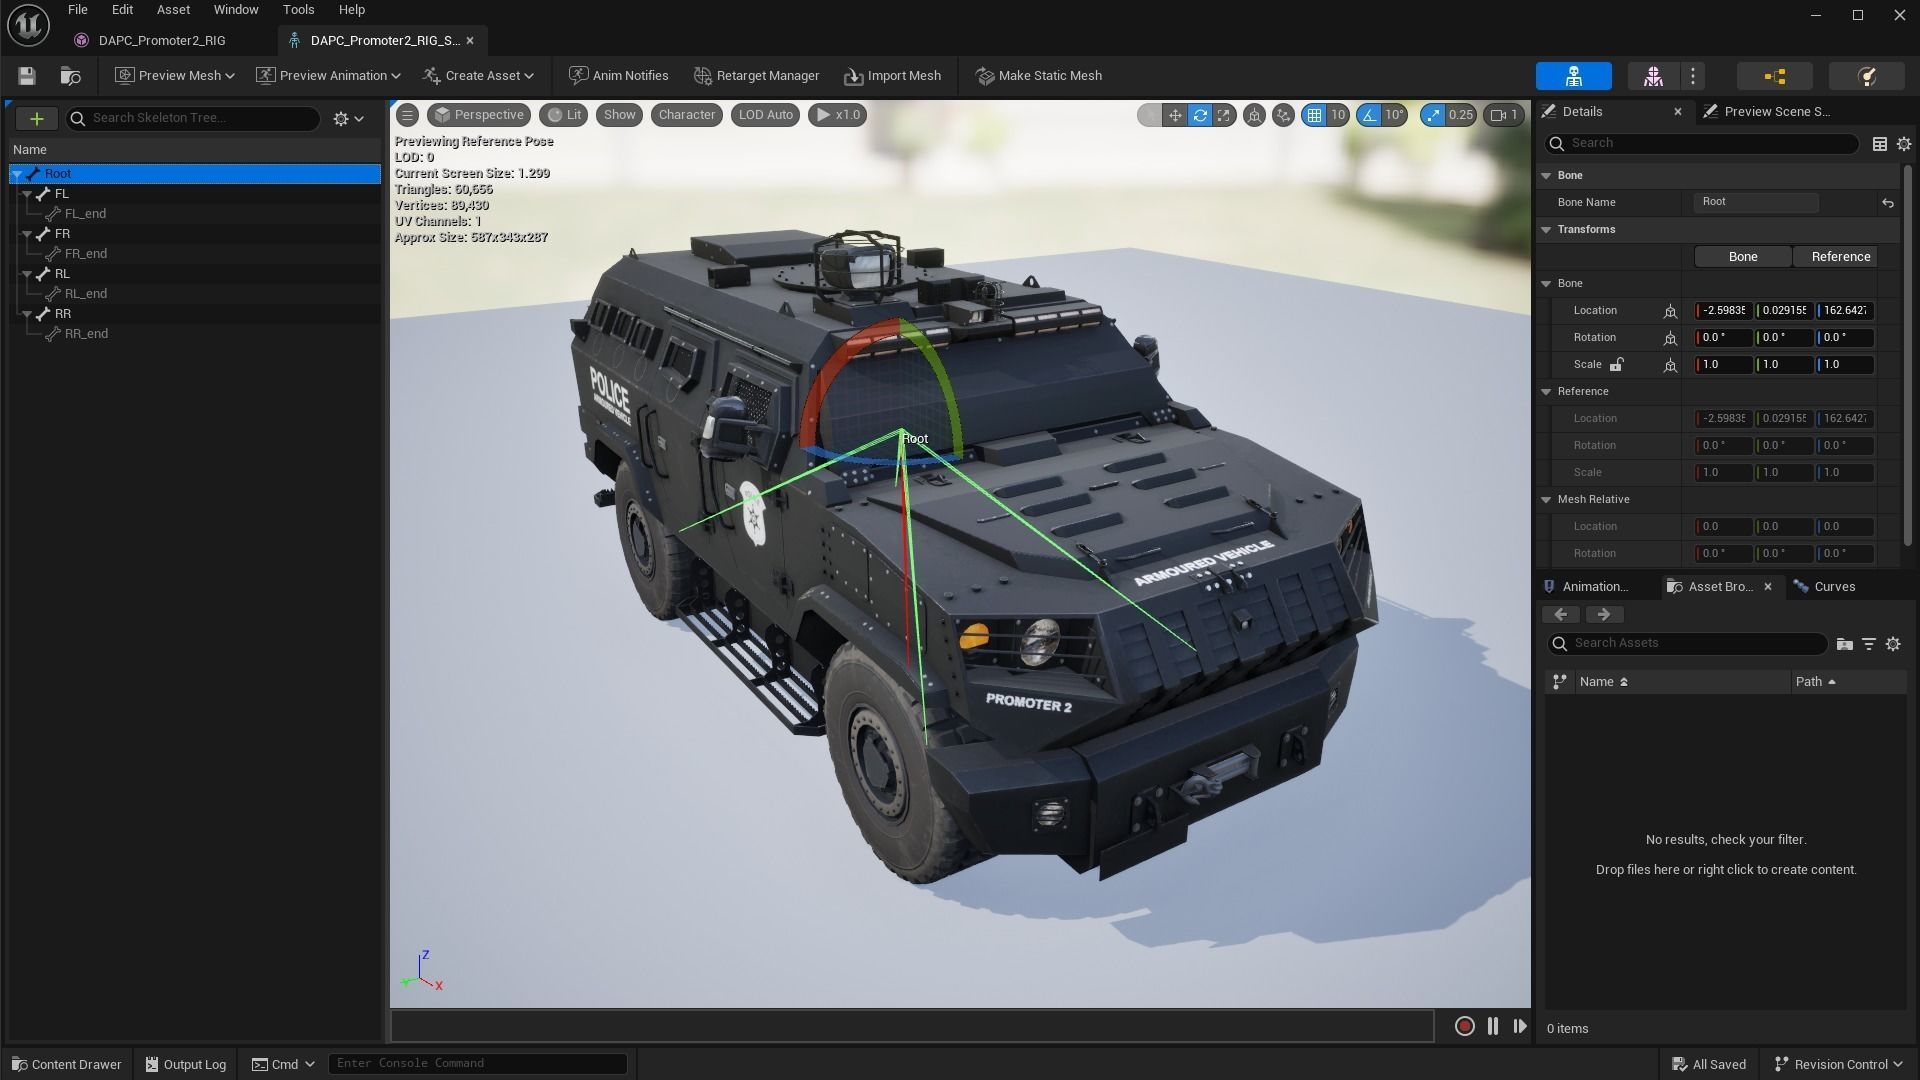This screenshot has height=1080, width=1920.
Task: Select Bone transform toggle button
Action: pos(1743,257)
